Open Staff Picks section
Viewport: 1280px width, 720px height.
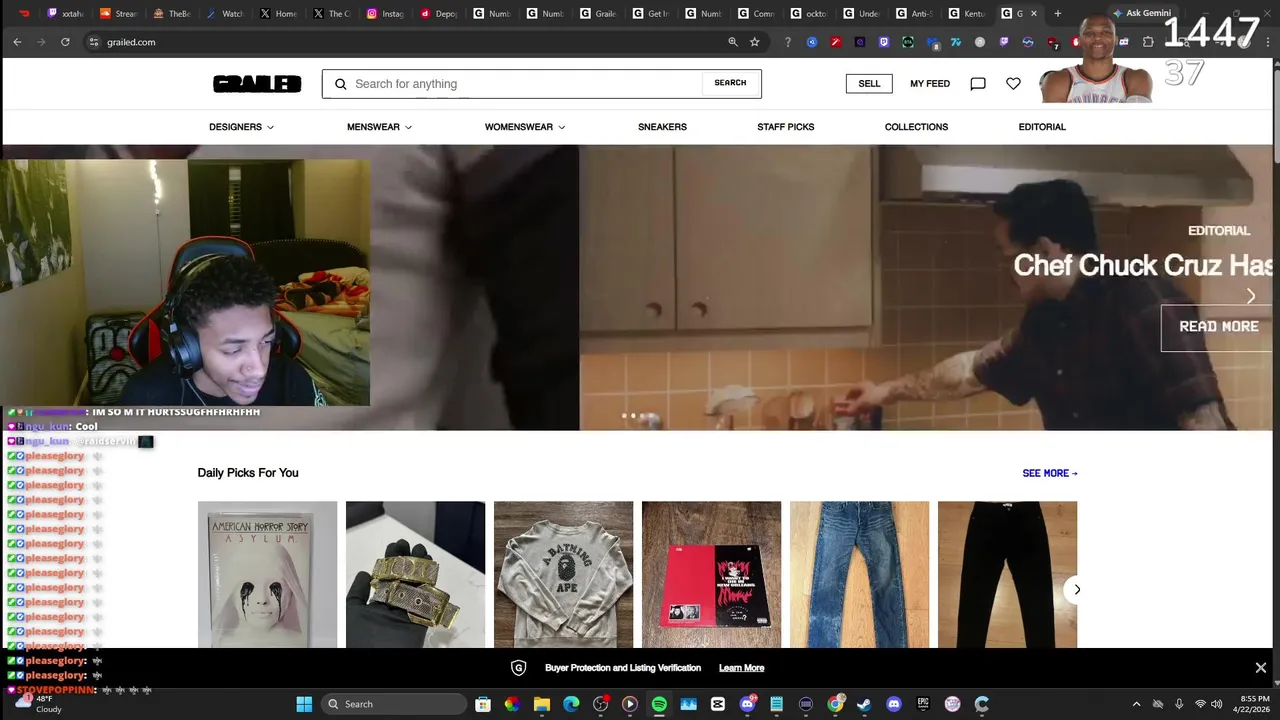[x=785, y=127]
